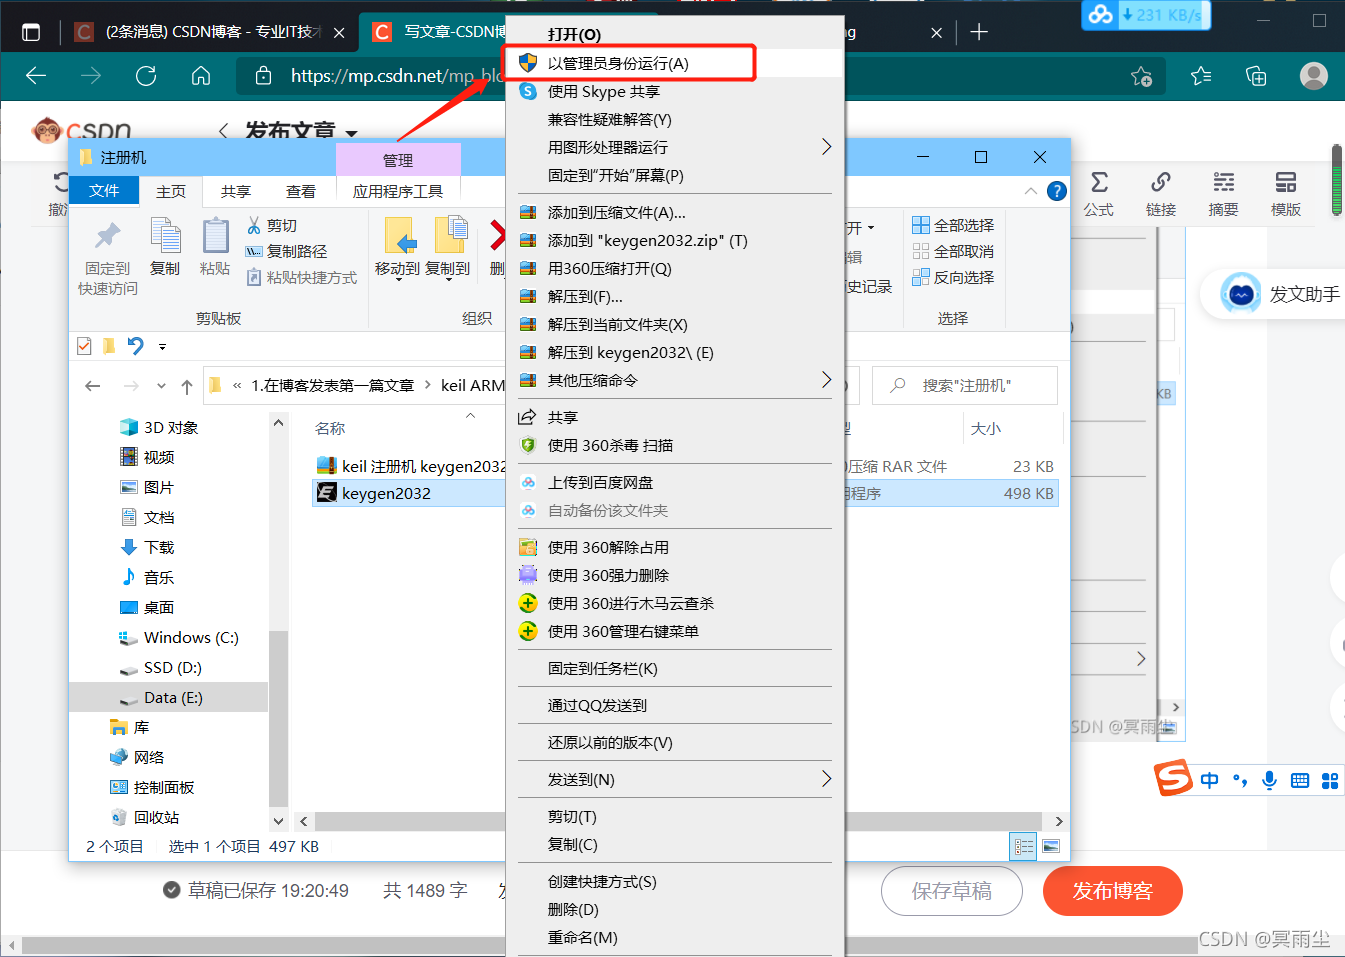The image size is (1345, 957).
Task: Click Explorer help question mark icon
Action: [1056, 191]
